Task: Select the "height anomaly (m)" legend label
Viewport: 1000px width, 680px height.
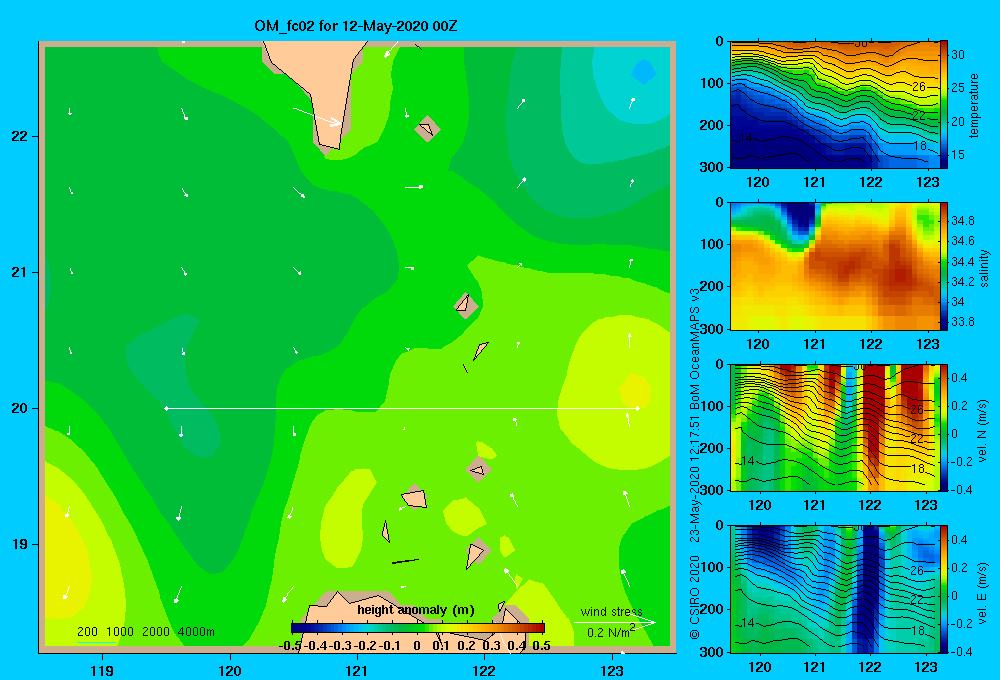Action: (x=416, y=610)
